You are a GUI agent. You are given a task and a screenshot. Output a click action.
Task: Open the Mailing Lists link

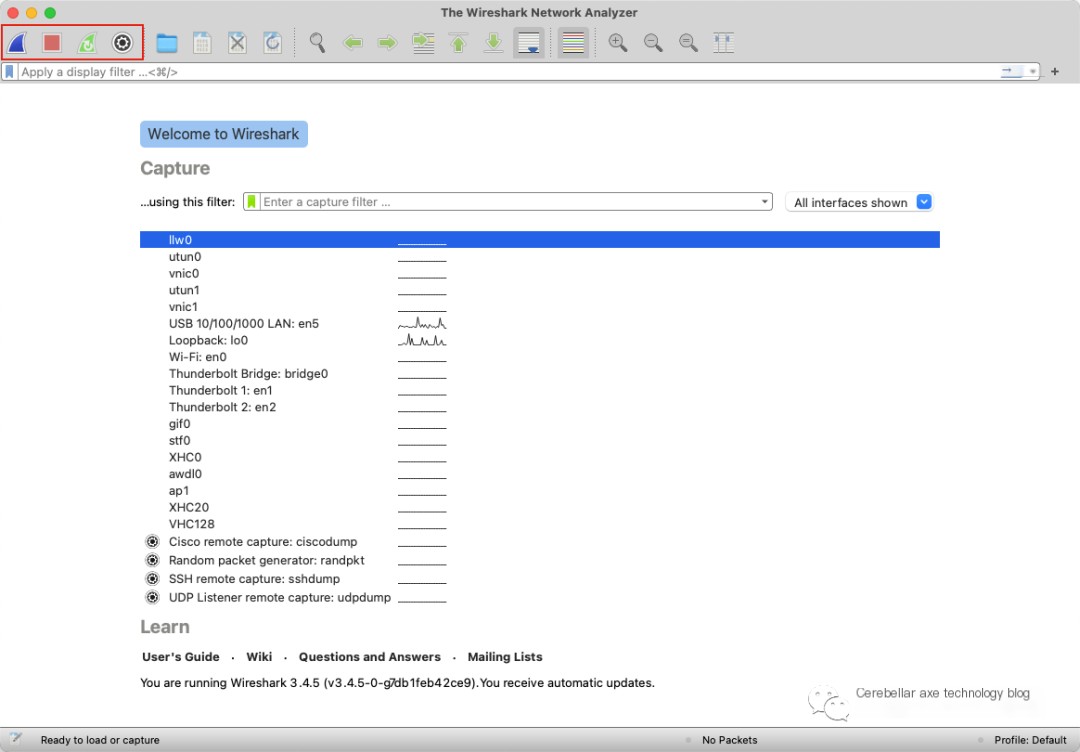click(x=505, y=657)
